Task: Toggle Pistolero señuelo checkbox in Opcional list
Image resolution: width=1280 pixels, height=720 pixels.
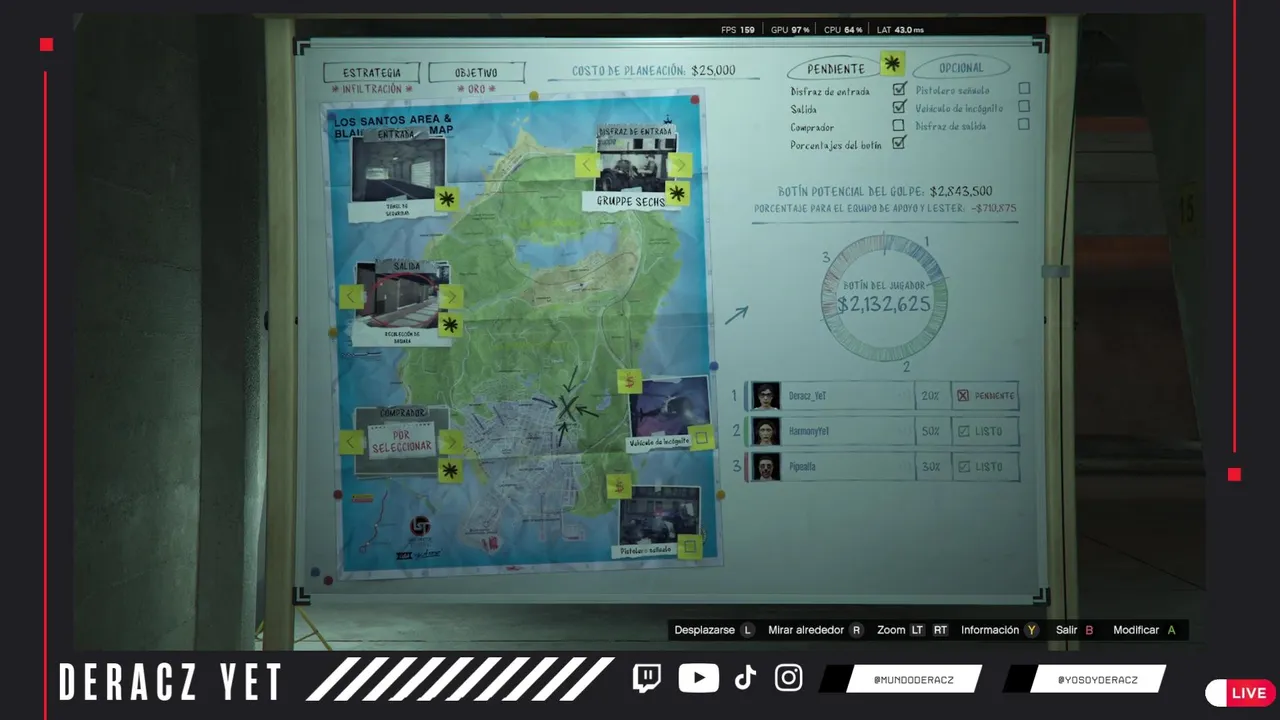Action: point(1024,88)
